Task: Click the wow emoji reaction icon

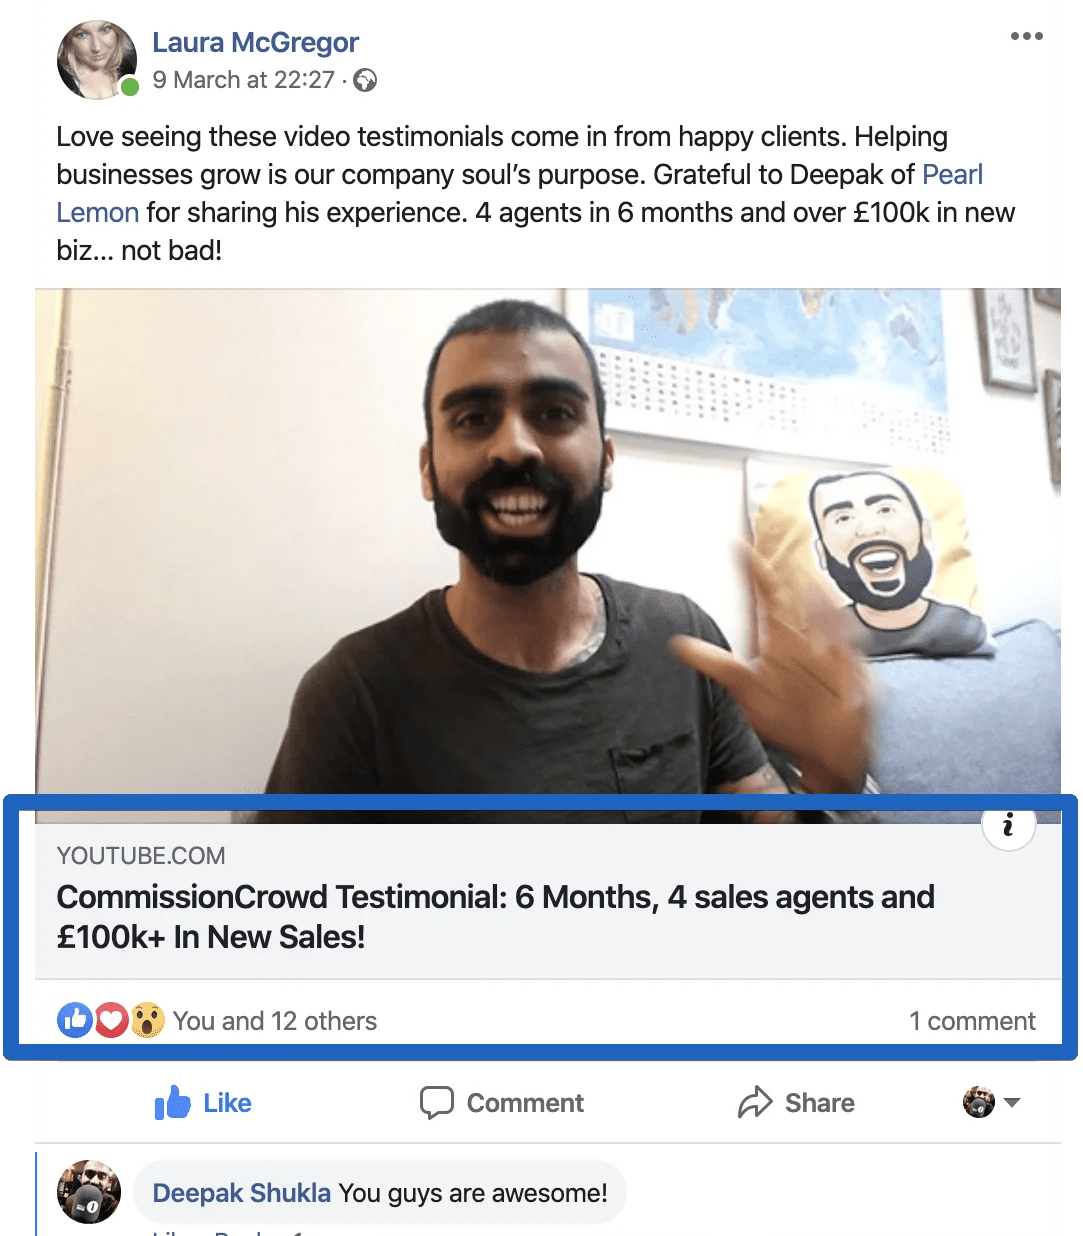Action: tap(147, 1020)
